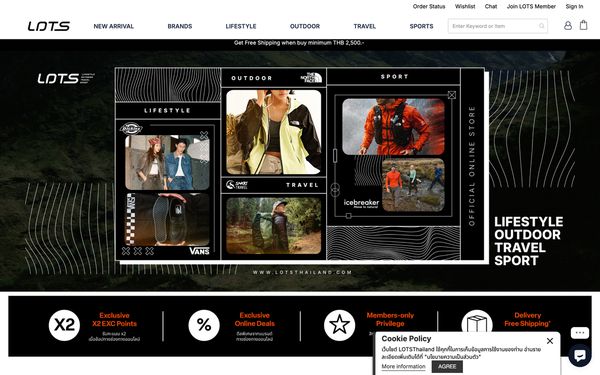Close the Cookie Policy popup

coord(550,341)
